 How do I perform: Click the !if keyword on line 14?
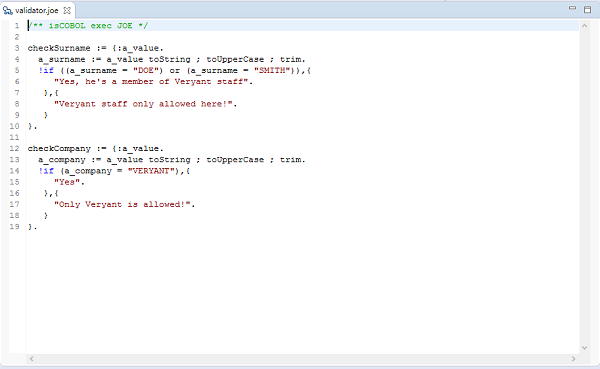click(x=46, y=171)
